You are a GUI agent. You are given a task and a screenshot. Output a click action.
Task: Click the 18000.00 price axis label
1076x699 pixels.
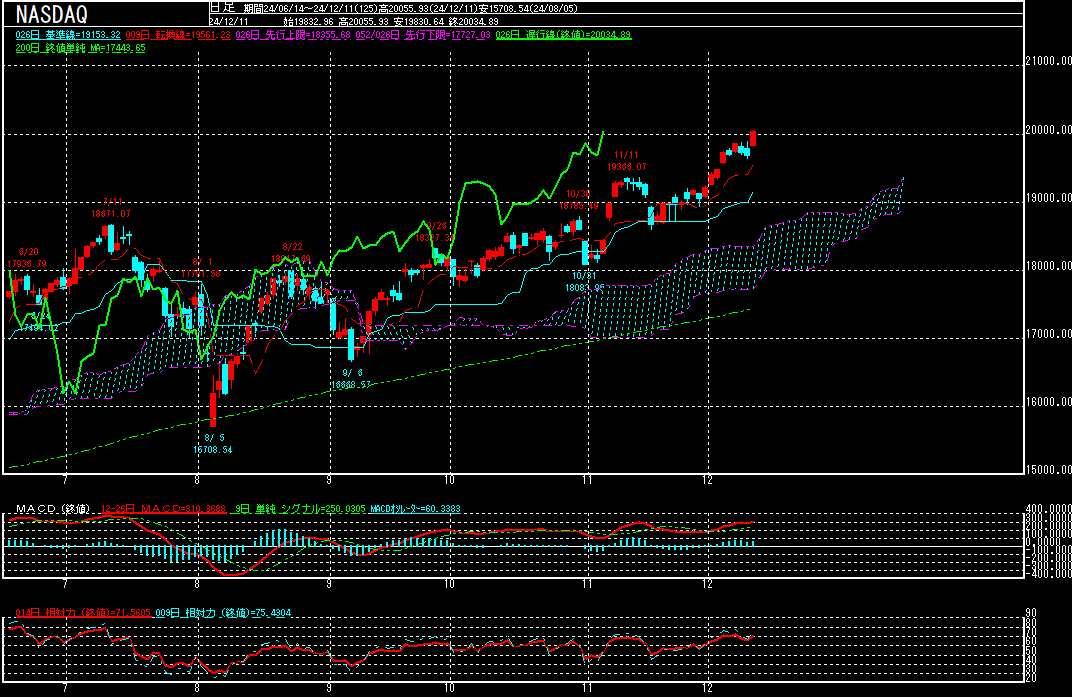(1049, 266)
